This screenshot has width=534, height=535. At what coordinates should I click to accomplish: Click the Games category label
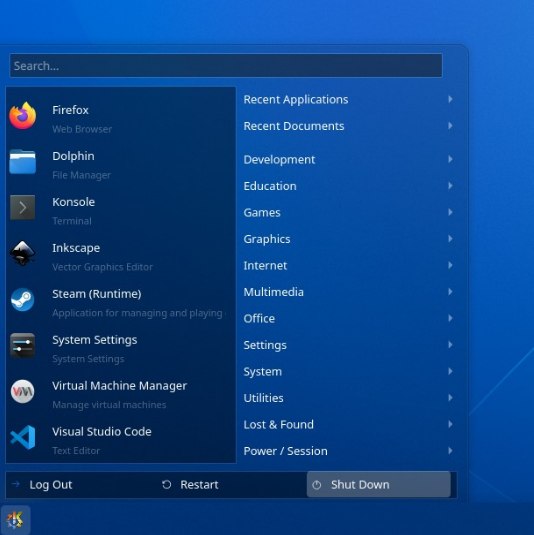[x=262, y=213]
